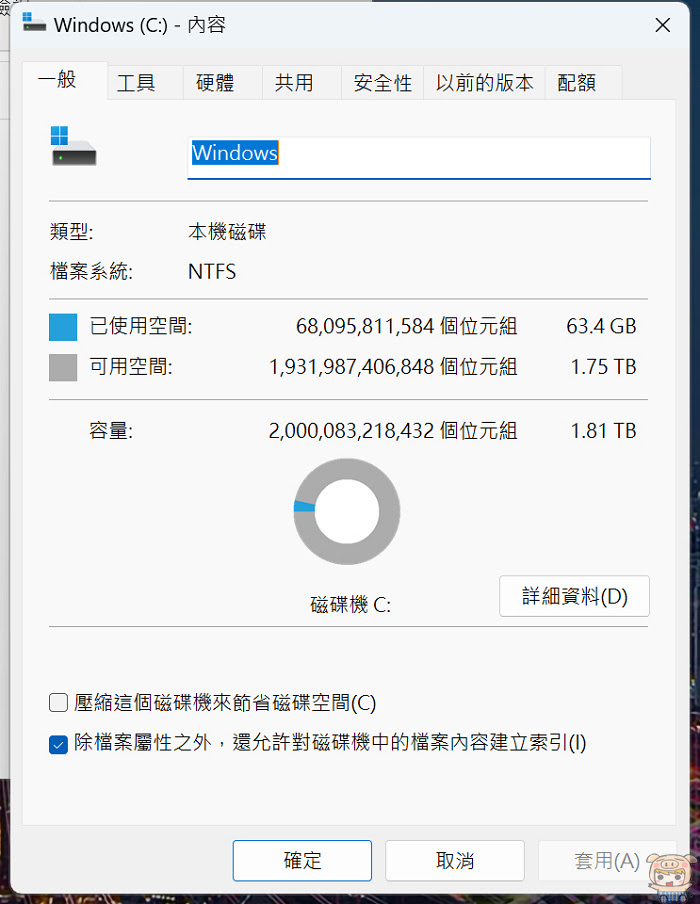The width and height of the screenshot is (700, 904).
Task: Click the disk usage donut chart
Action: click(x=347, y=511)
